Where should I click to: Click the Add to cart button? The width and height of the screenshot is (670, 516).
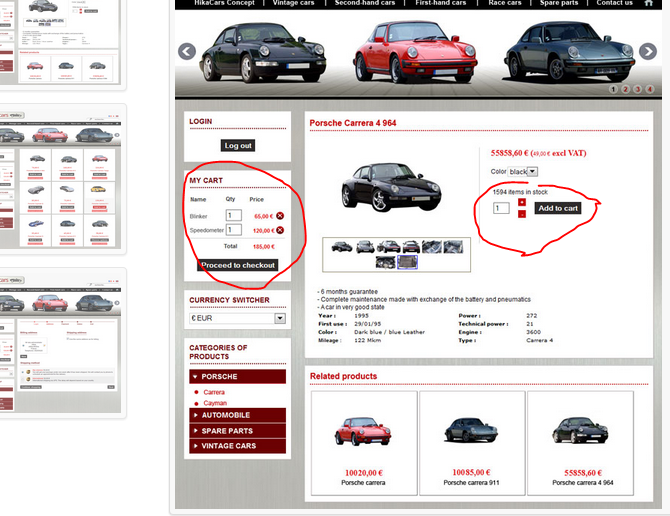pyautogui.click(x=558, y=208)
